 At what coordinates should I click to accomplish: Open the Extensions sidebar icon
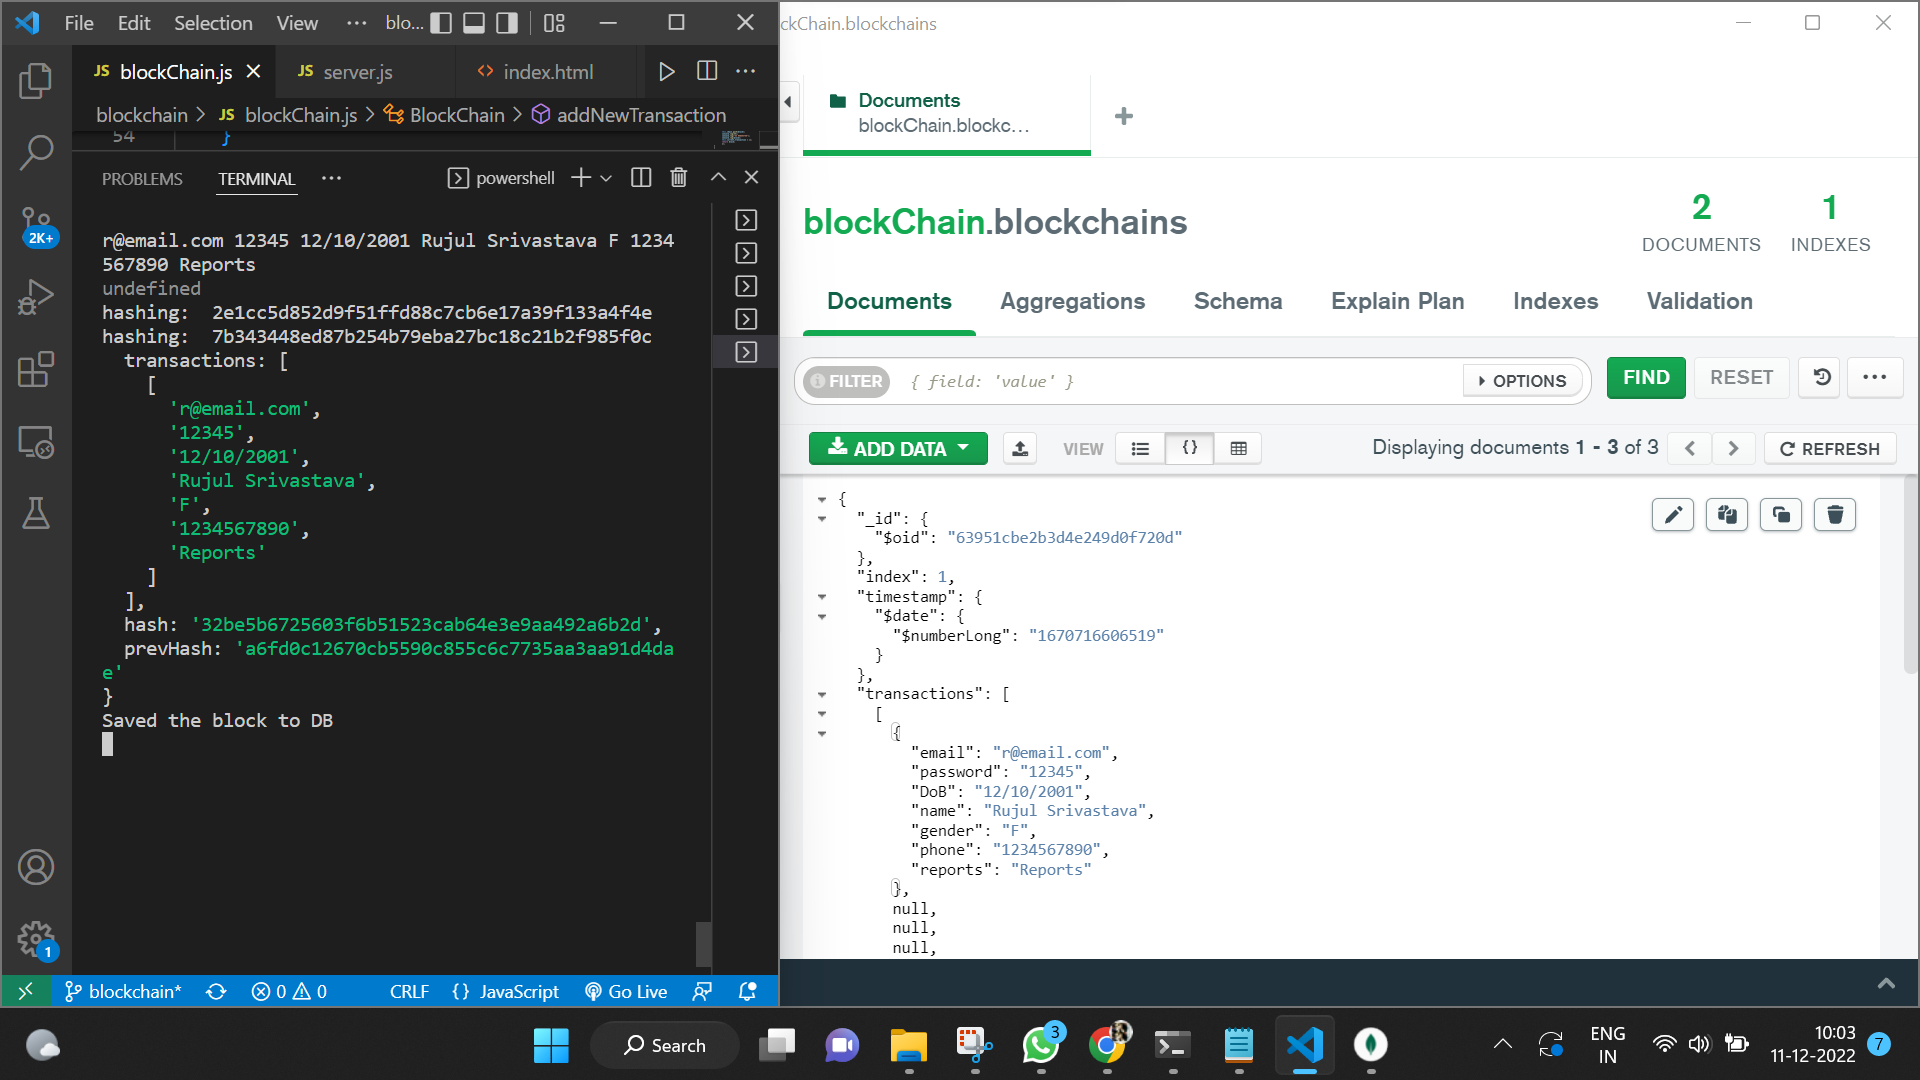[x=36, y=369]
